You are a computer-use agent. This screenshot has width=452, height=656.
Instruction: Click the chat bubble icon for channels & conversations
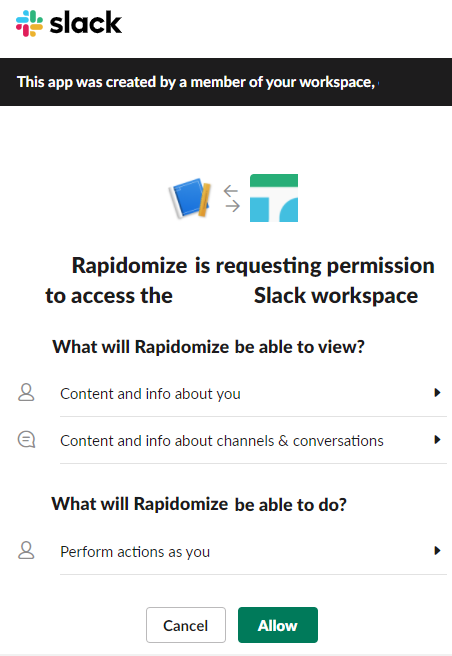pos(26,440)
